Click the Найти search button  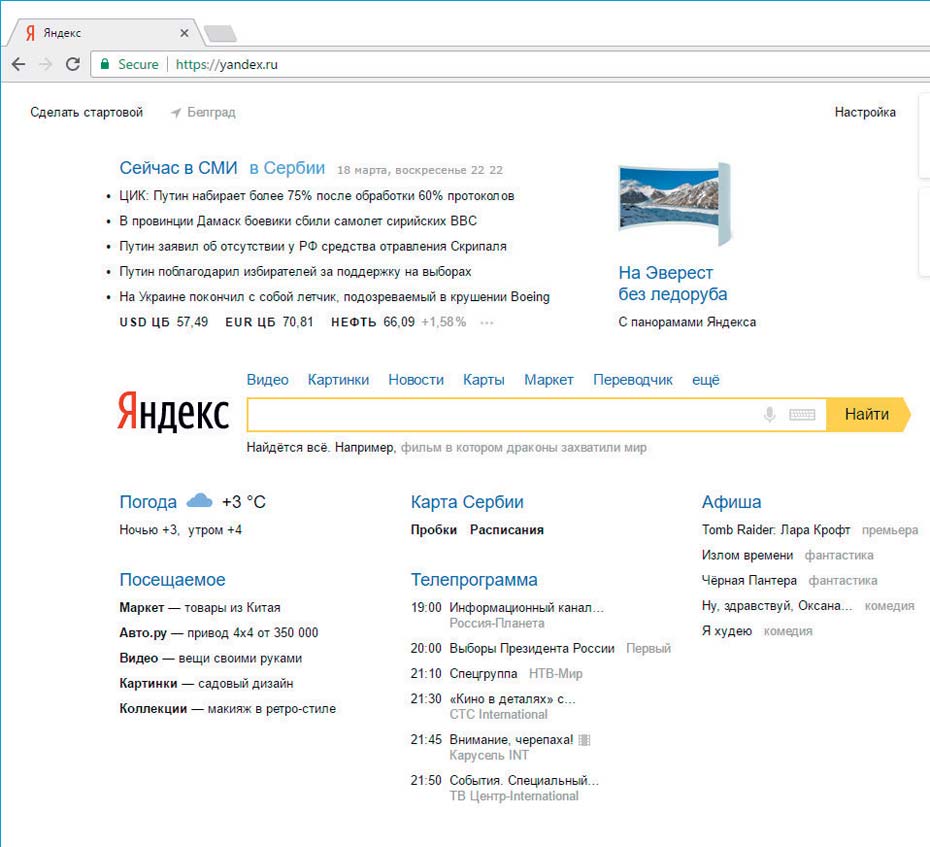868,414
